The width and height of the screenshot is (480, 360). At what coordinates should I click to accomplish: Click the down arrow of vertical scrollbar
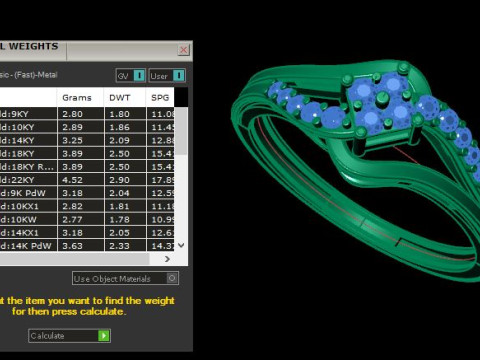pos(181,246)
